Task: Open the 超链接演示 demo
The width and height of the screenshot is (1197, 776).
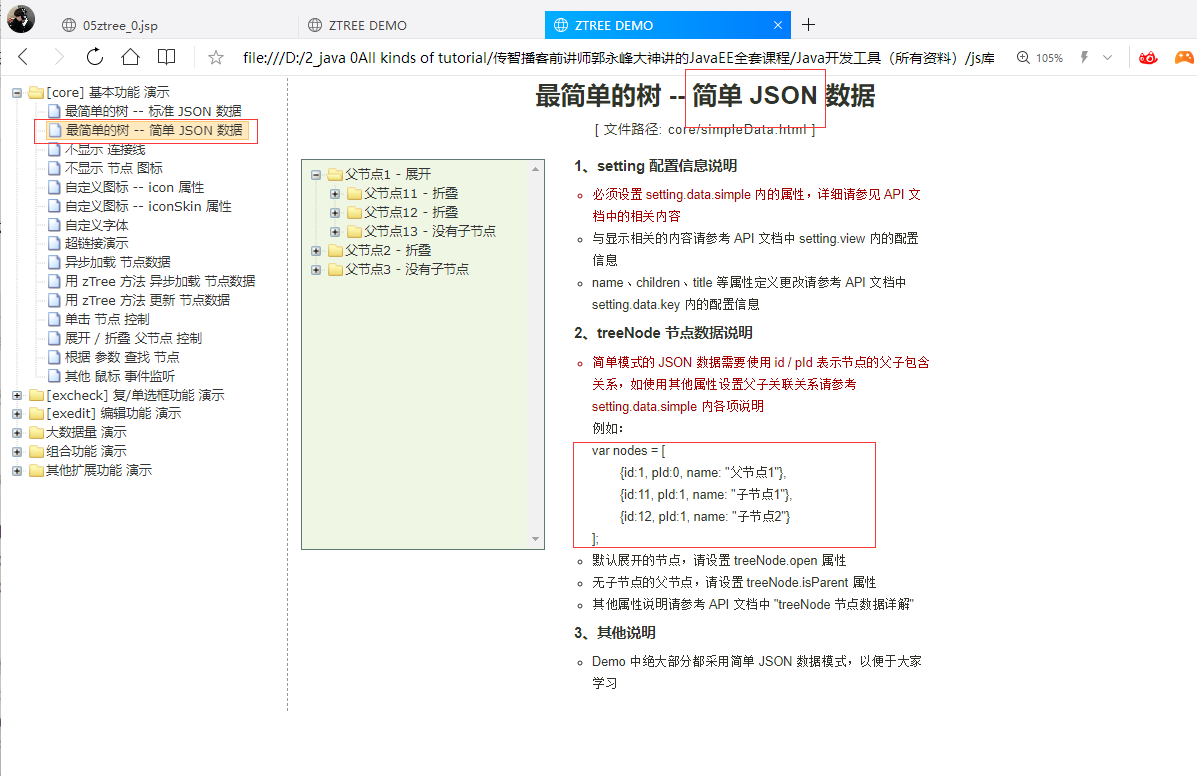Action: point(96,243)
